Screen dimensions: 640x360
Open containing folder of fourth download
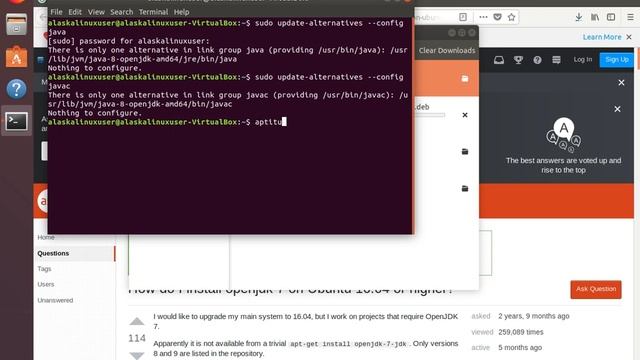click(x=465, y=188)
